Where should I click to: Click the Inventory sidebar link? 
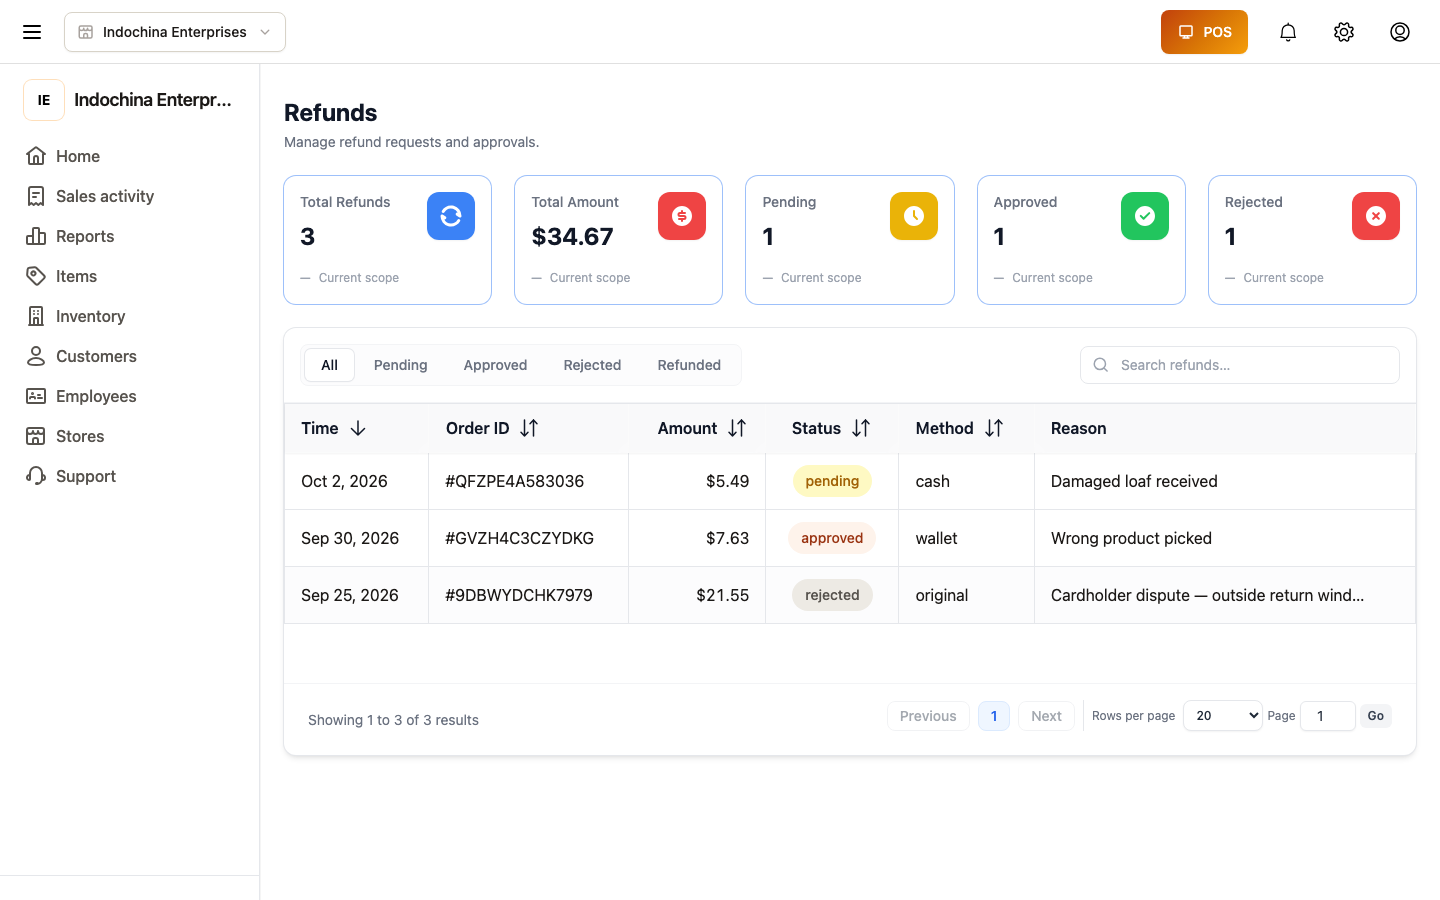click(x=130, y=316)
